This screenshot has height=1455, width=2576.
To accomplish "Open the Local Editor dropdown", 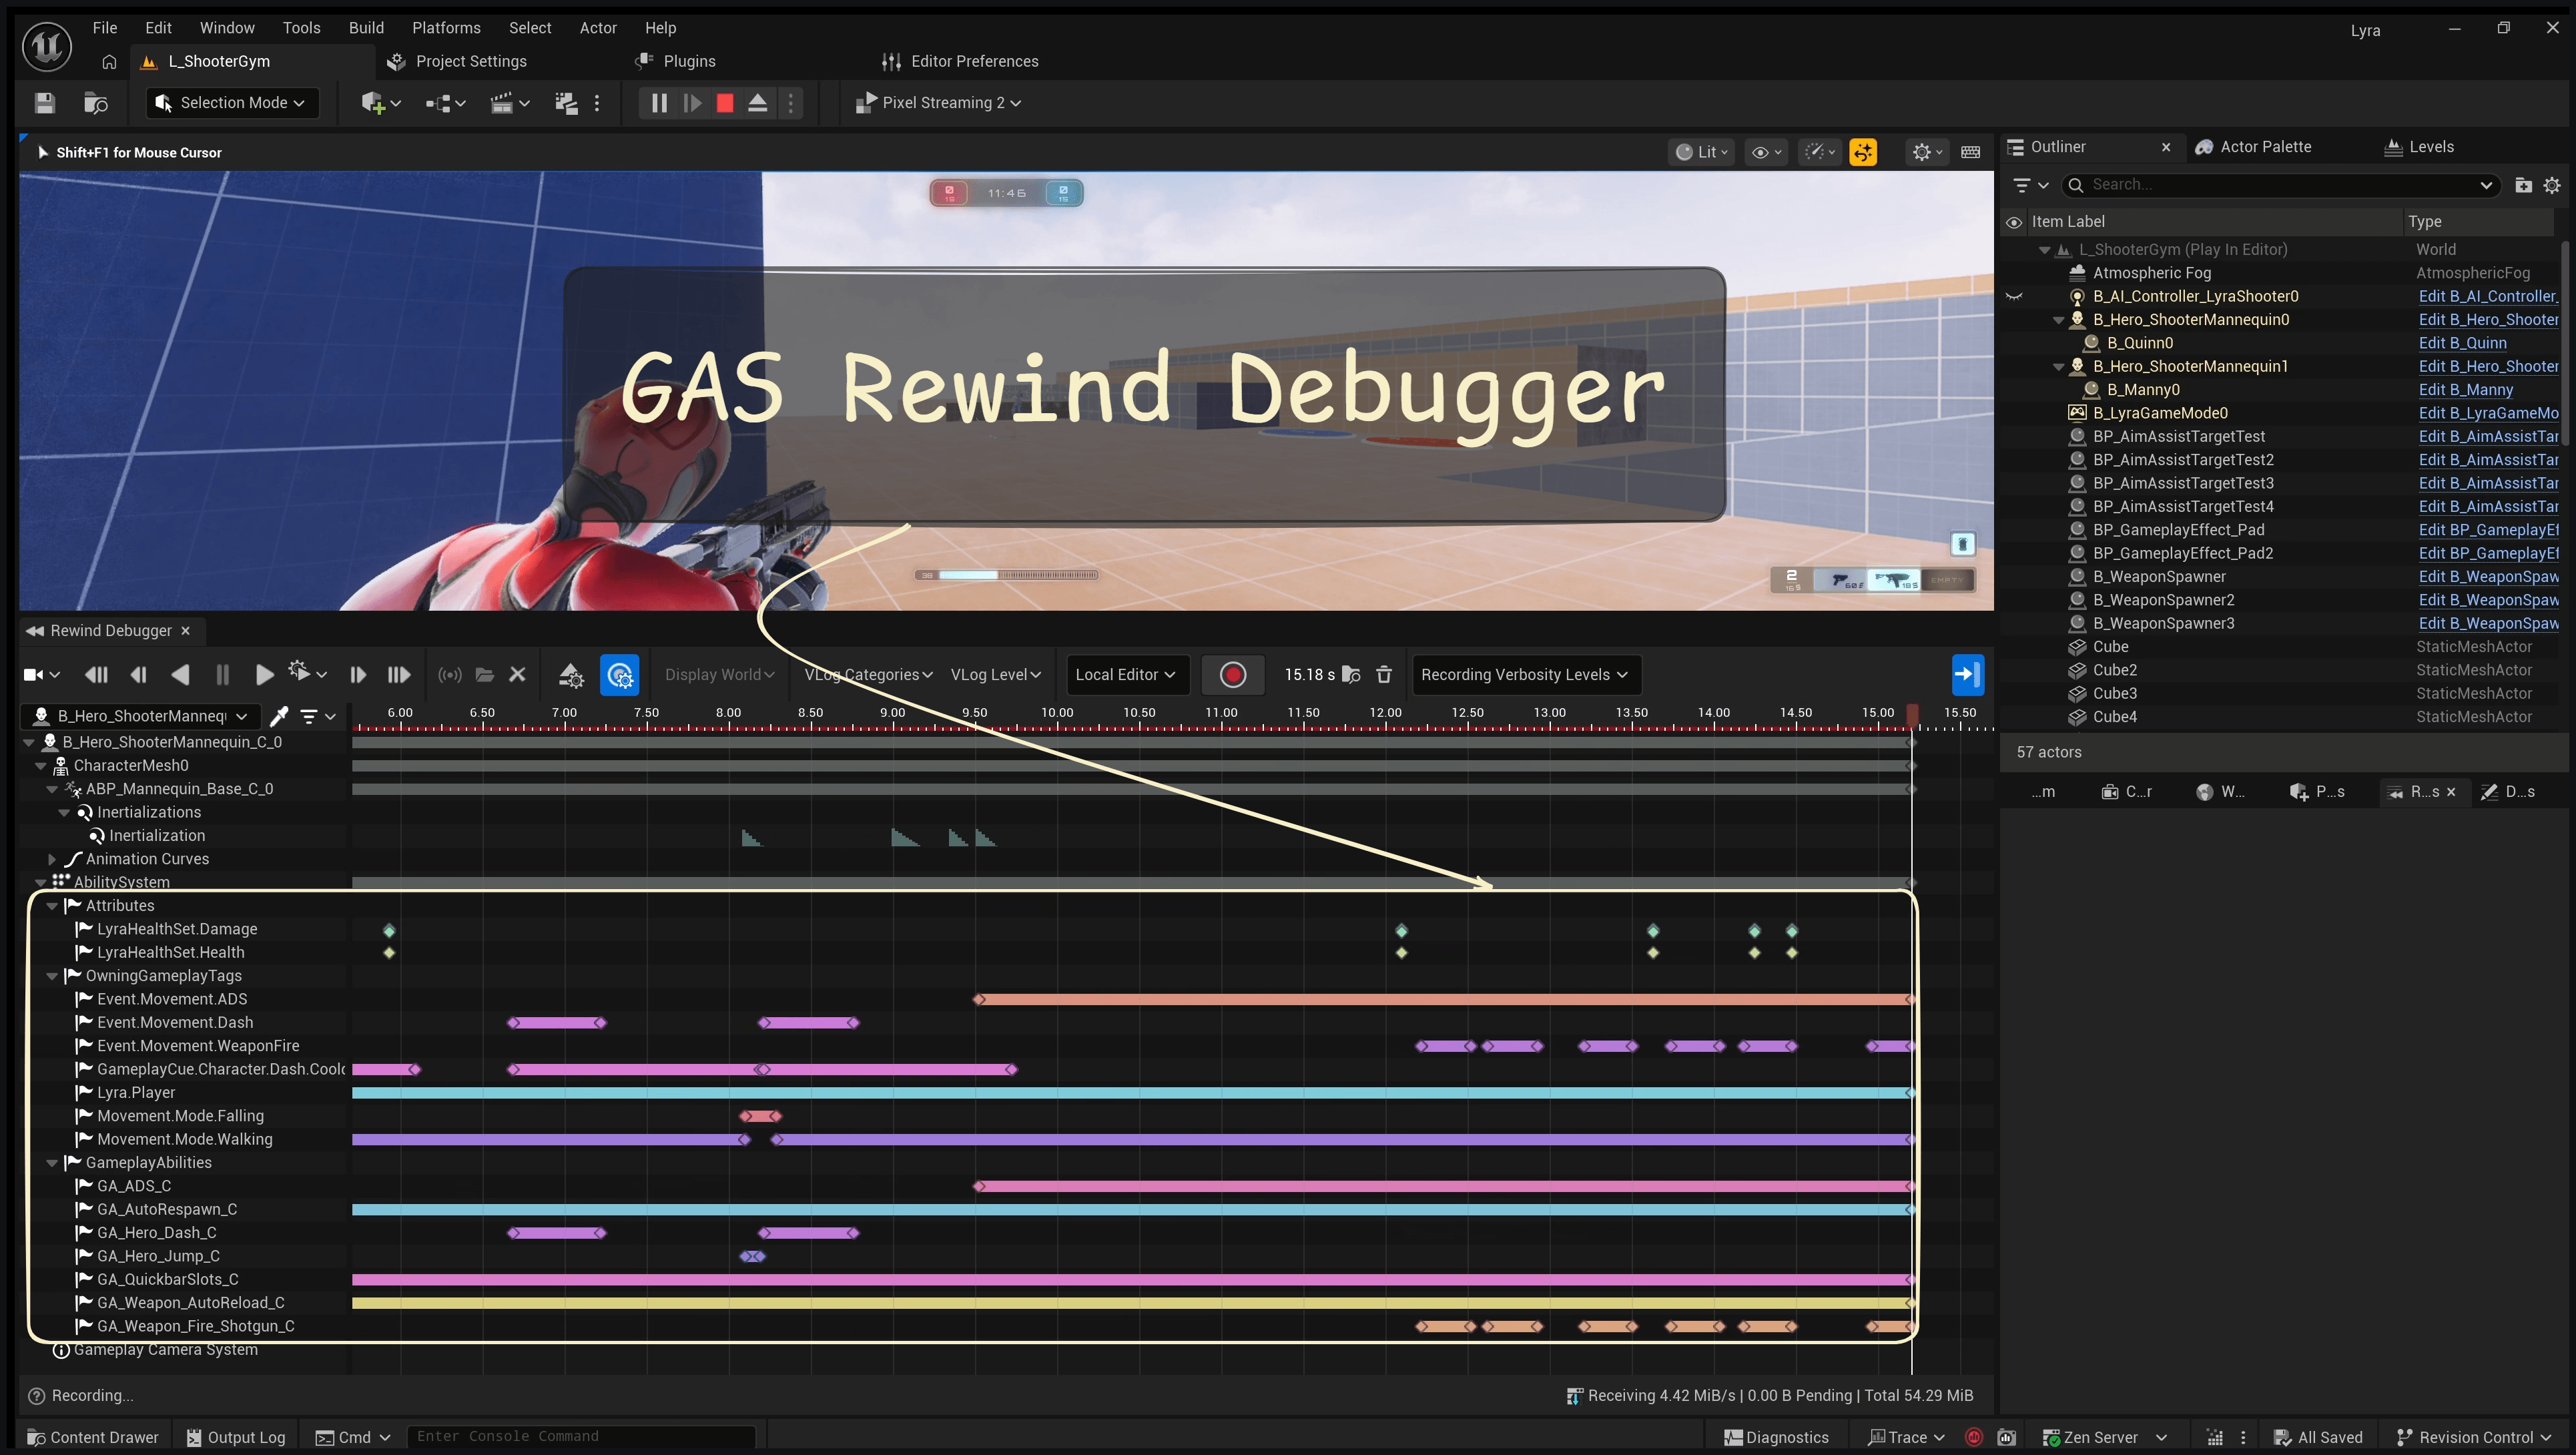I will (1127, 675).
